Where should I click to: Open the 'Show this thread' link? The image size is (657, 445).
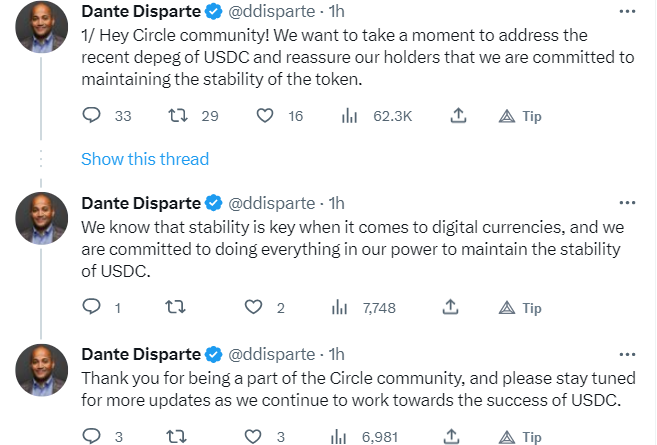pyautogui.click(x=145, y=159)
